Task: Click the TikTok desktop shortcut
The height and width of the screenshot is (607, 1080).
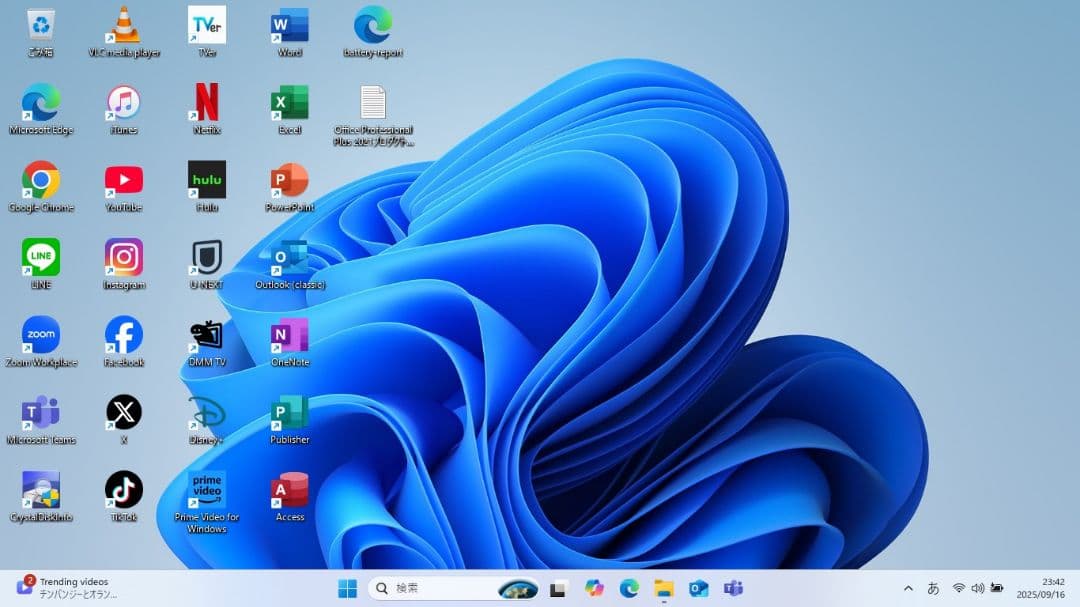Action: tap(124, 490)
